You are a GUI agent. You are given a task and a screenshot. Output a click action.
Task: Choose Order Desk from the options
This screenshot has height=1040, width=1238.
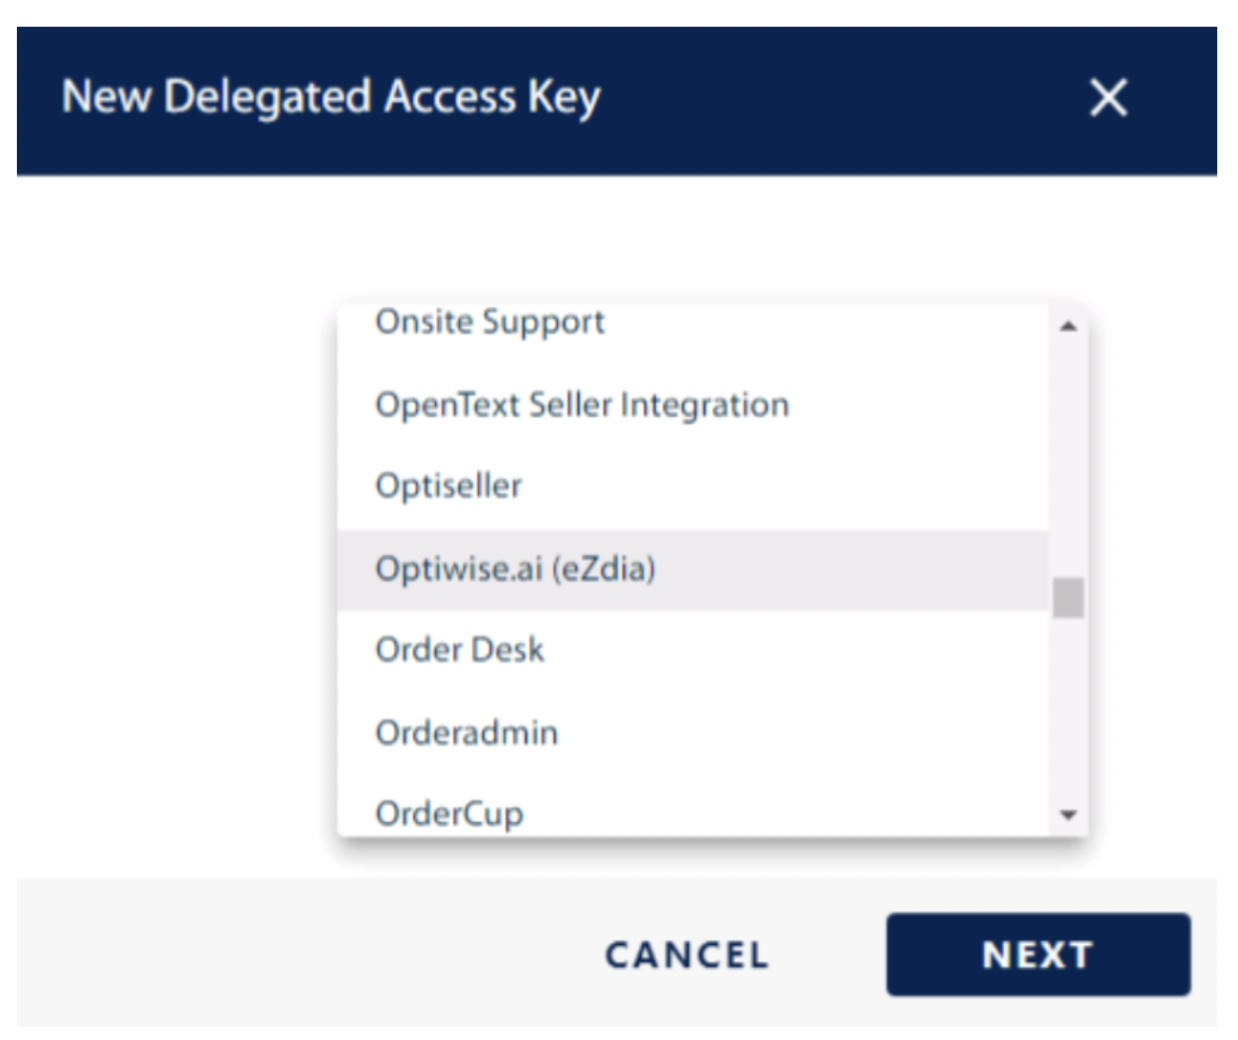(459, 650)
